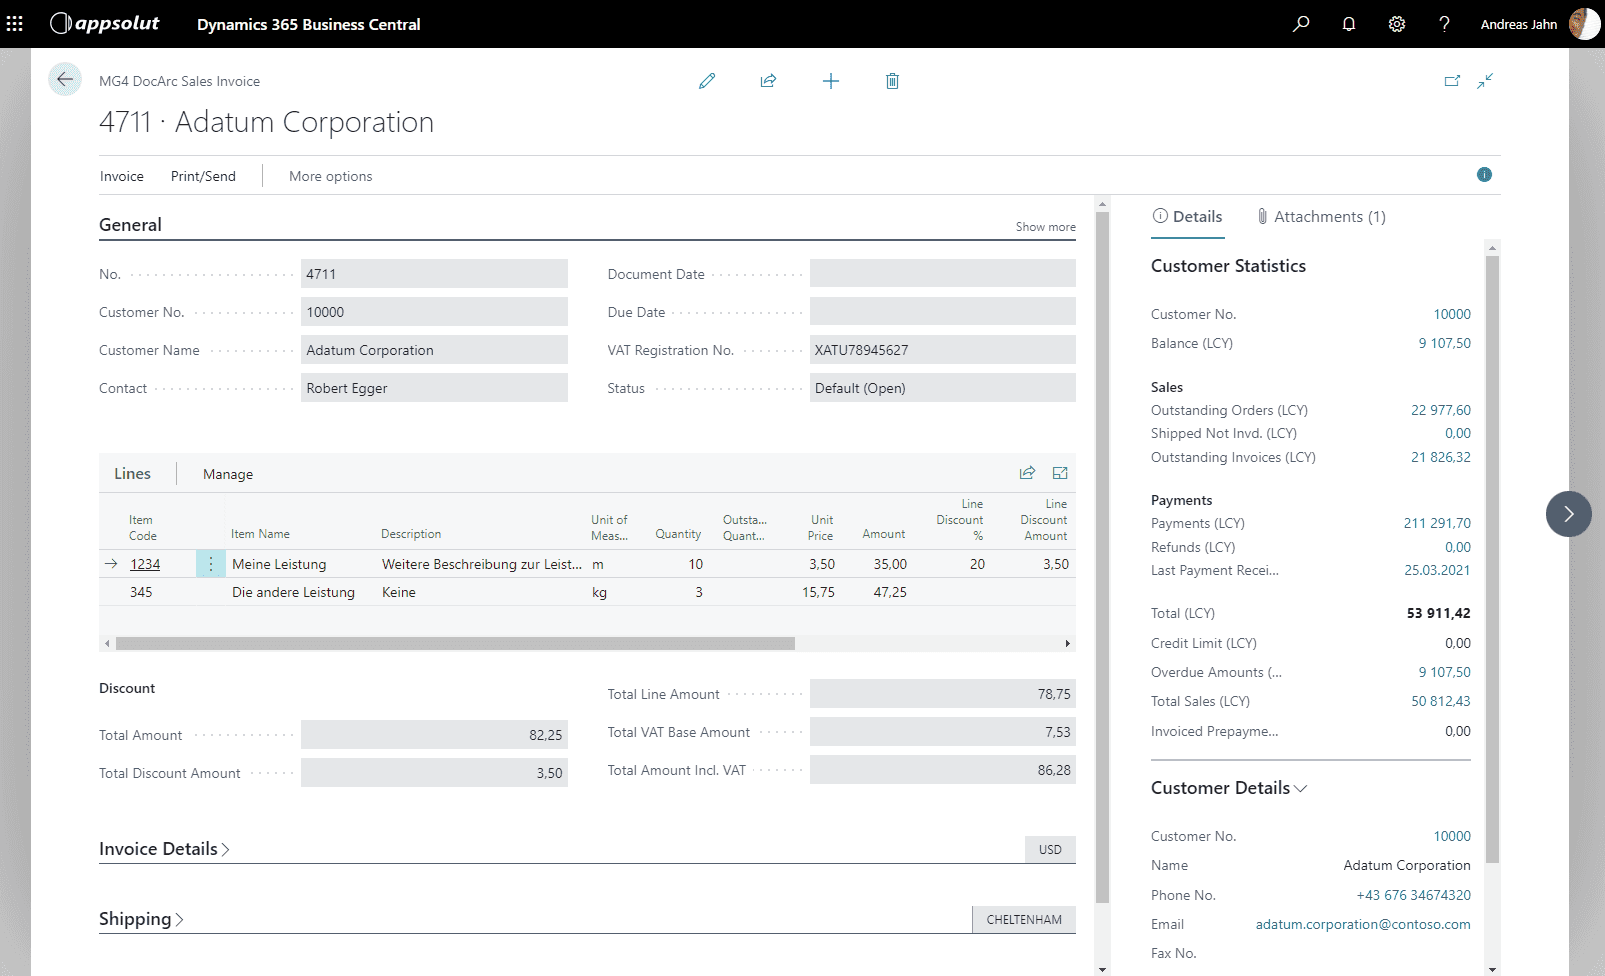This screenshot has width=1605, height=976.
Task: Open the app launcher waffle icon
Action: click(15, 24)
